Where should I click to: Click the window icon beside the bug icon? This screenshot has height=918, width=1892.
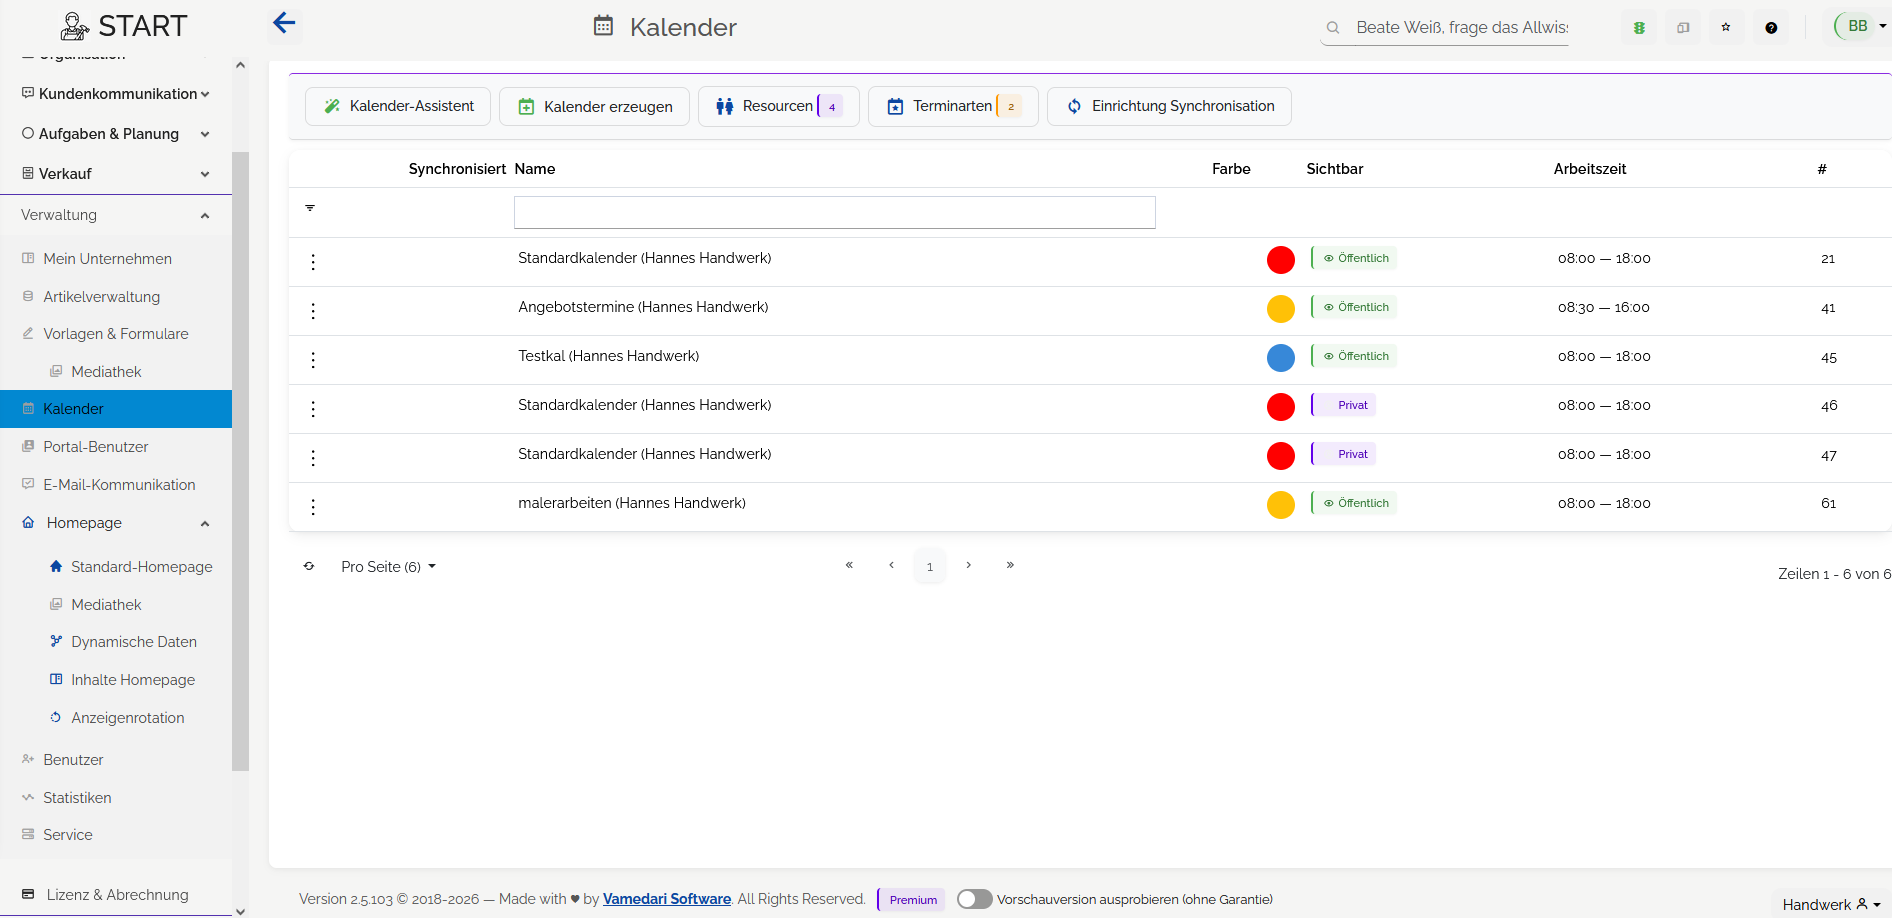coord(1683,28)
